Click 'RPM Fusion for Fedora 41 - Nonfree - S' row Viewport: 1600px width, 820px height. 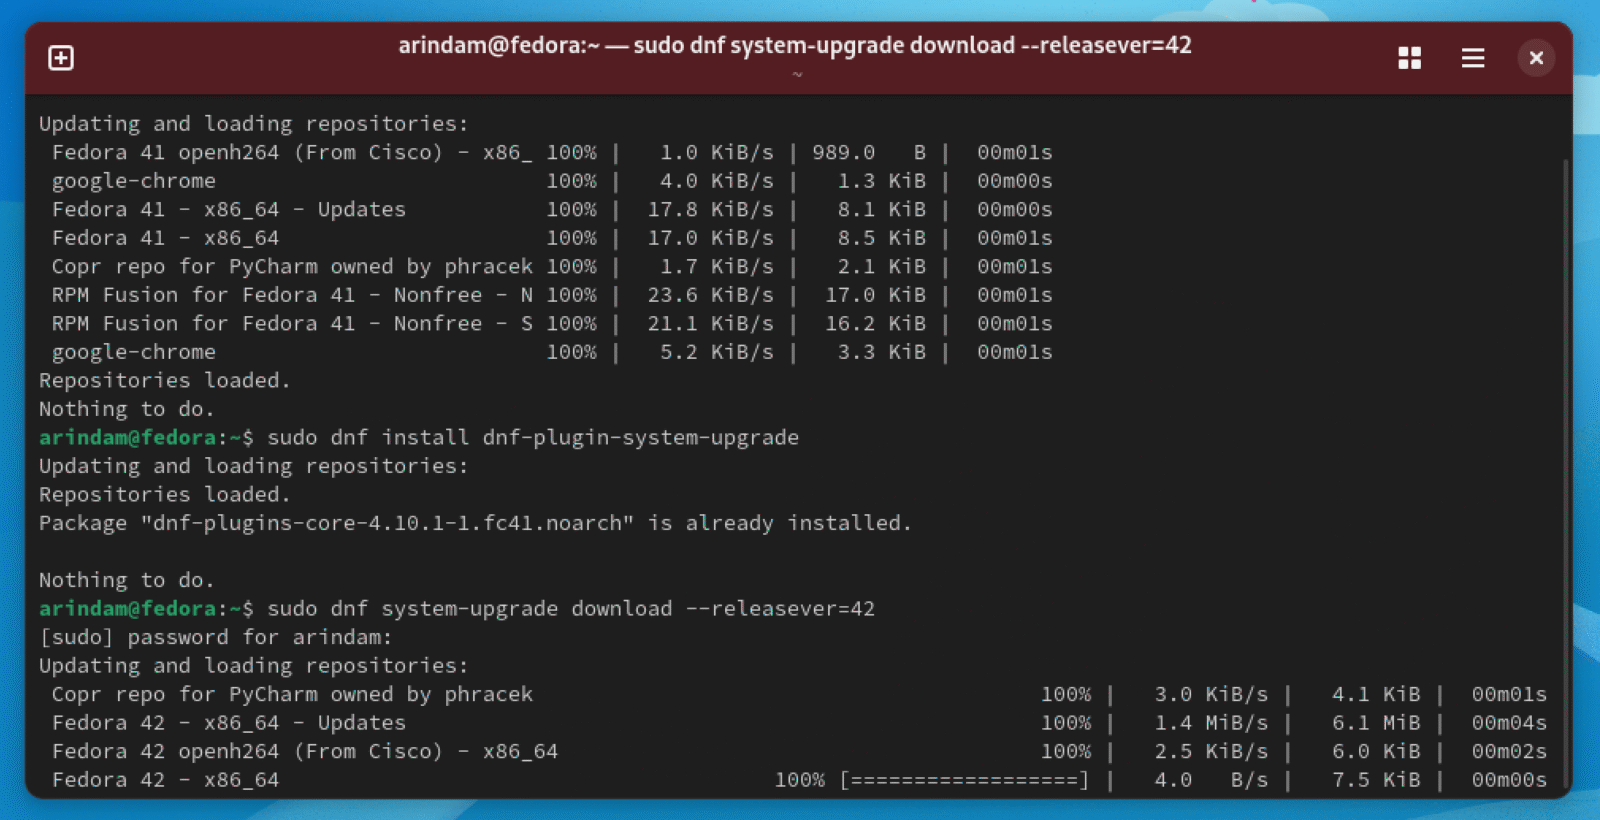coord(552,324)
